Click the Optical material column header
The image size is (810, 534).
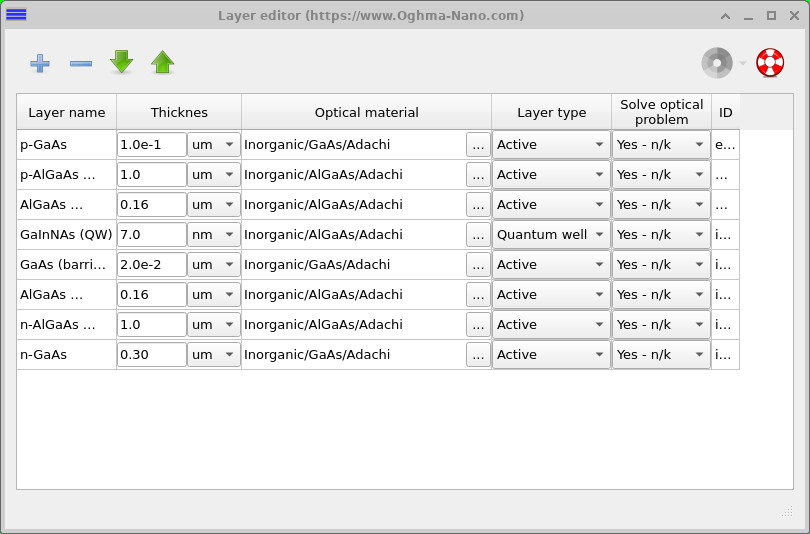coord(366,112)
